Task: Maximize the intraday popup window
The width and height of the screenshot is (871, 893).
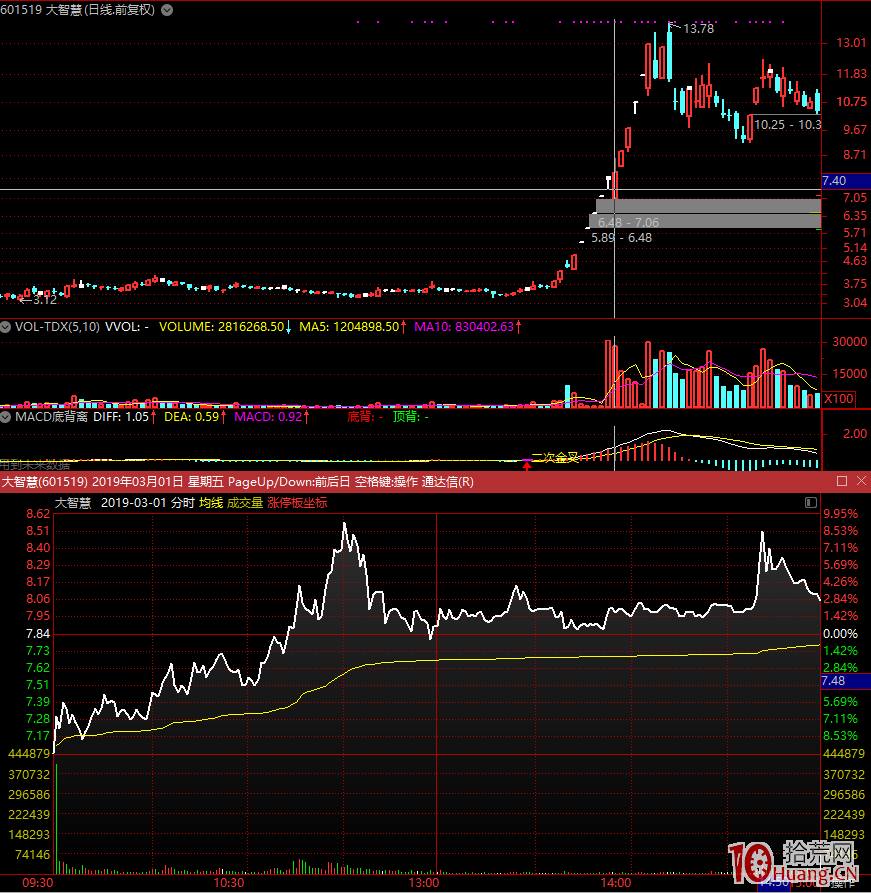Action: click(x=841, y=481)
